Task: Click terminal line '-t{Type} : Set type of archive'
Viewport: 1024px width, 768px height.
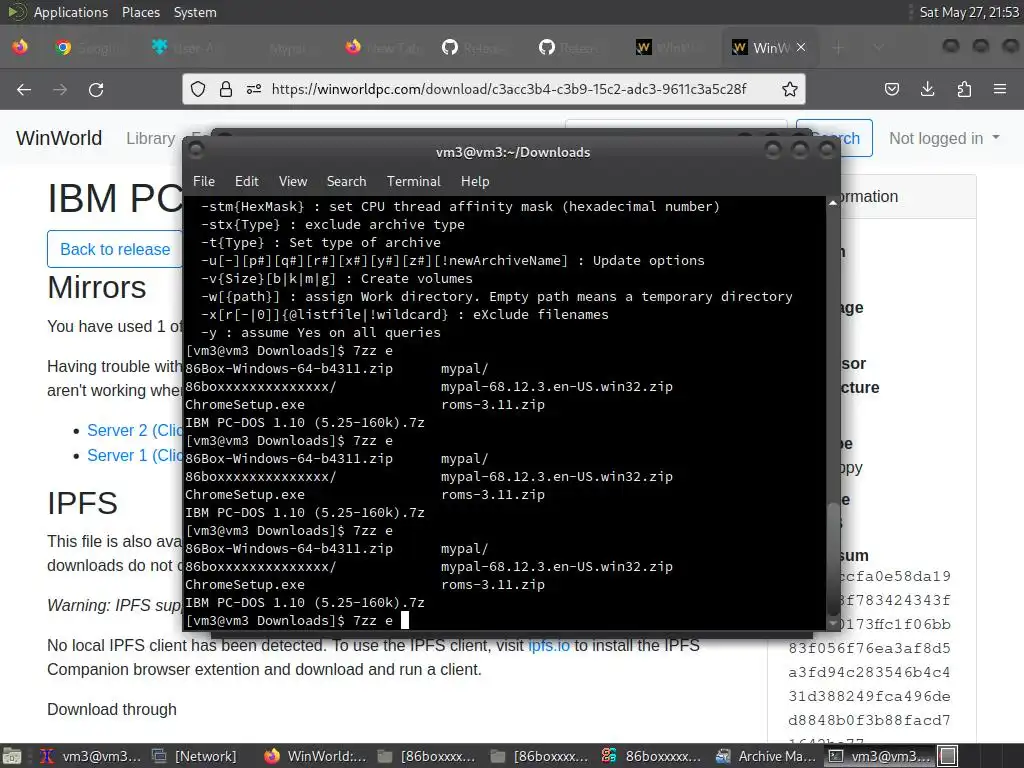Action: [x=321, y=242]
